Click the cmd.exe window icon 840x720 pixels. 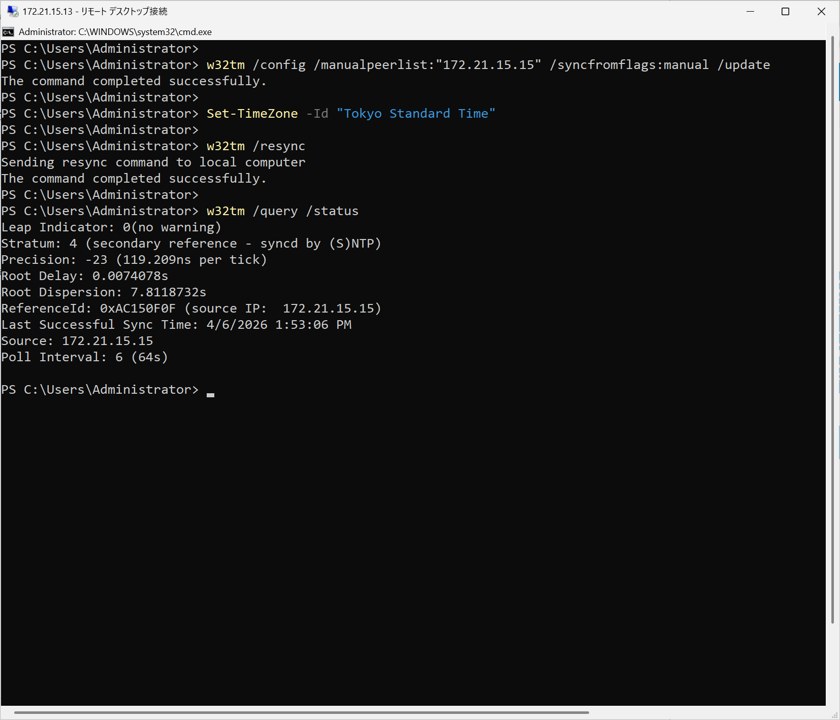click(8, 32)
